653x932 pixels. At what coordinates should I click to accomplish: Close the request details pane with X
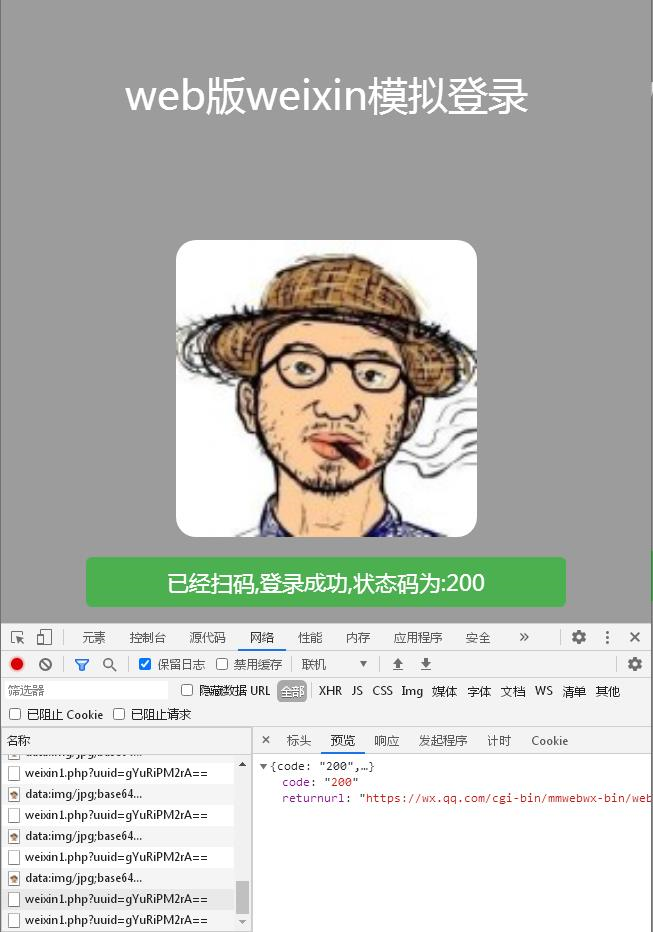click(x=266, y=740)
